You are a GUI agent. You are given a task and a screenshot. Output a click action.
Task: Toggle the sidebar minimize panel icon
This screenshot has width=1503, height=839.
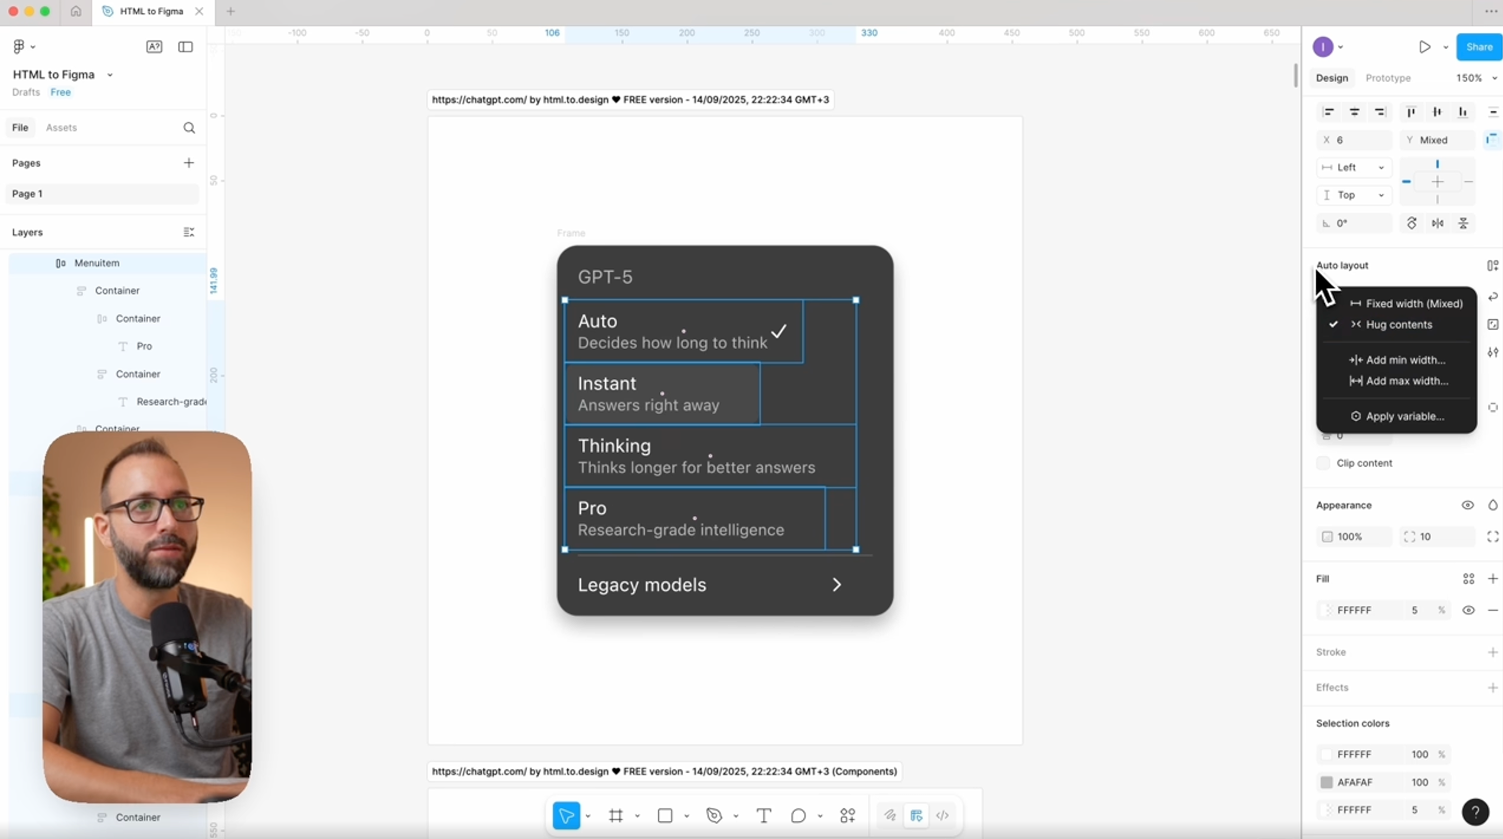coord(186,47)
